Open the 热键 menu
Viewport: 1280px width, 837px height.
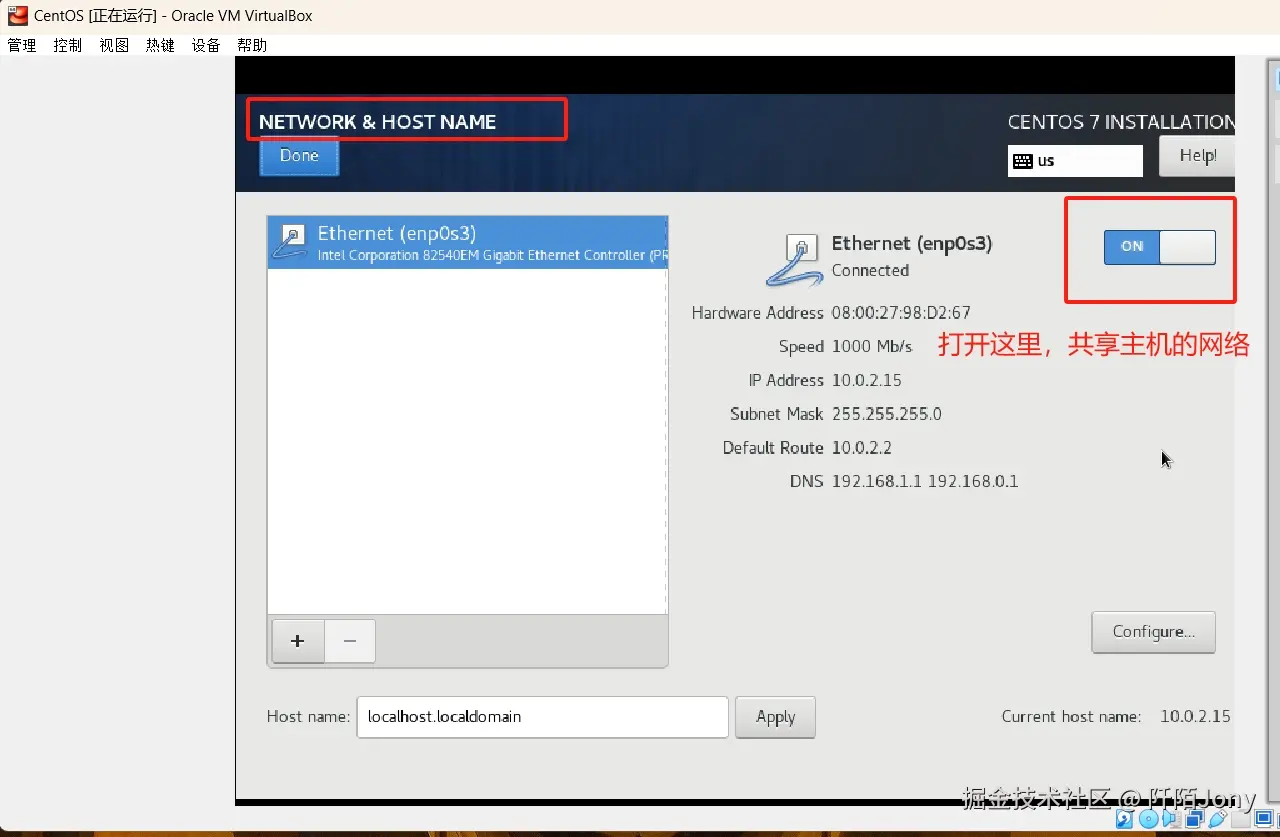(x=160, y=45)
